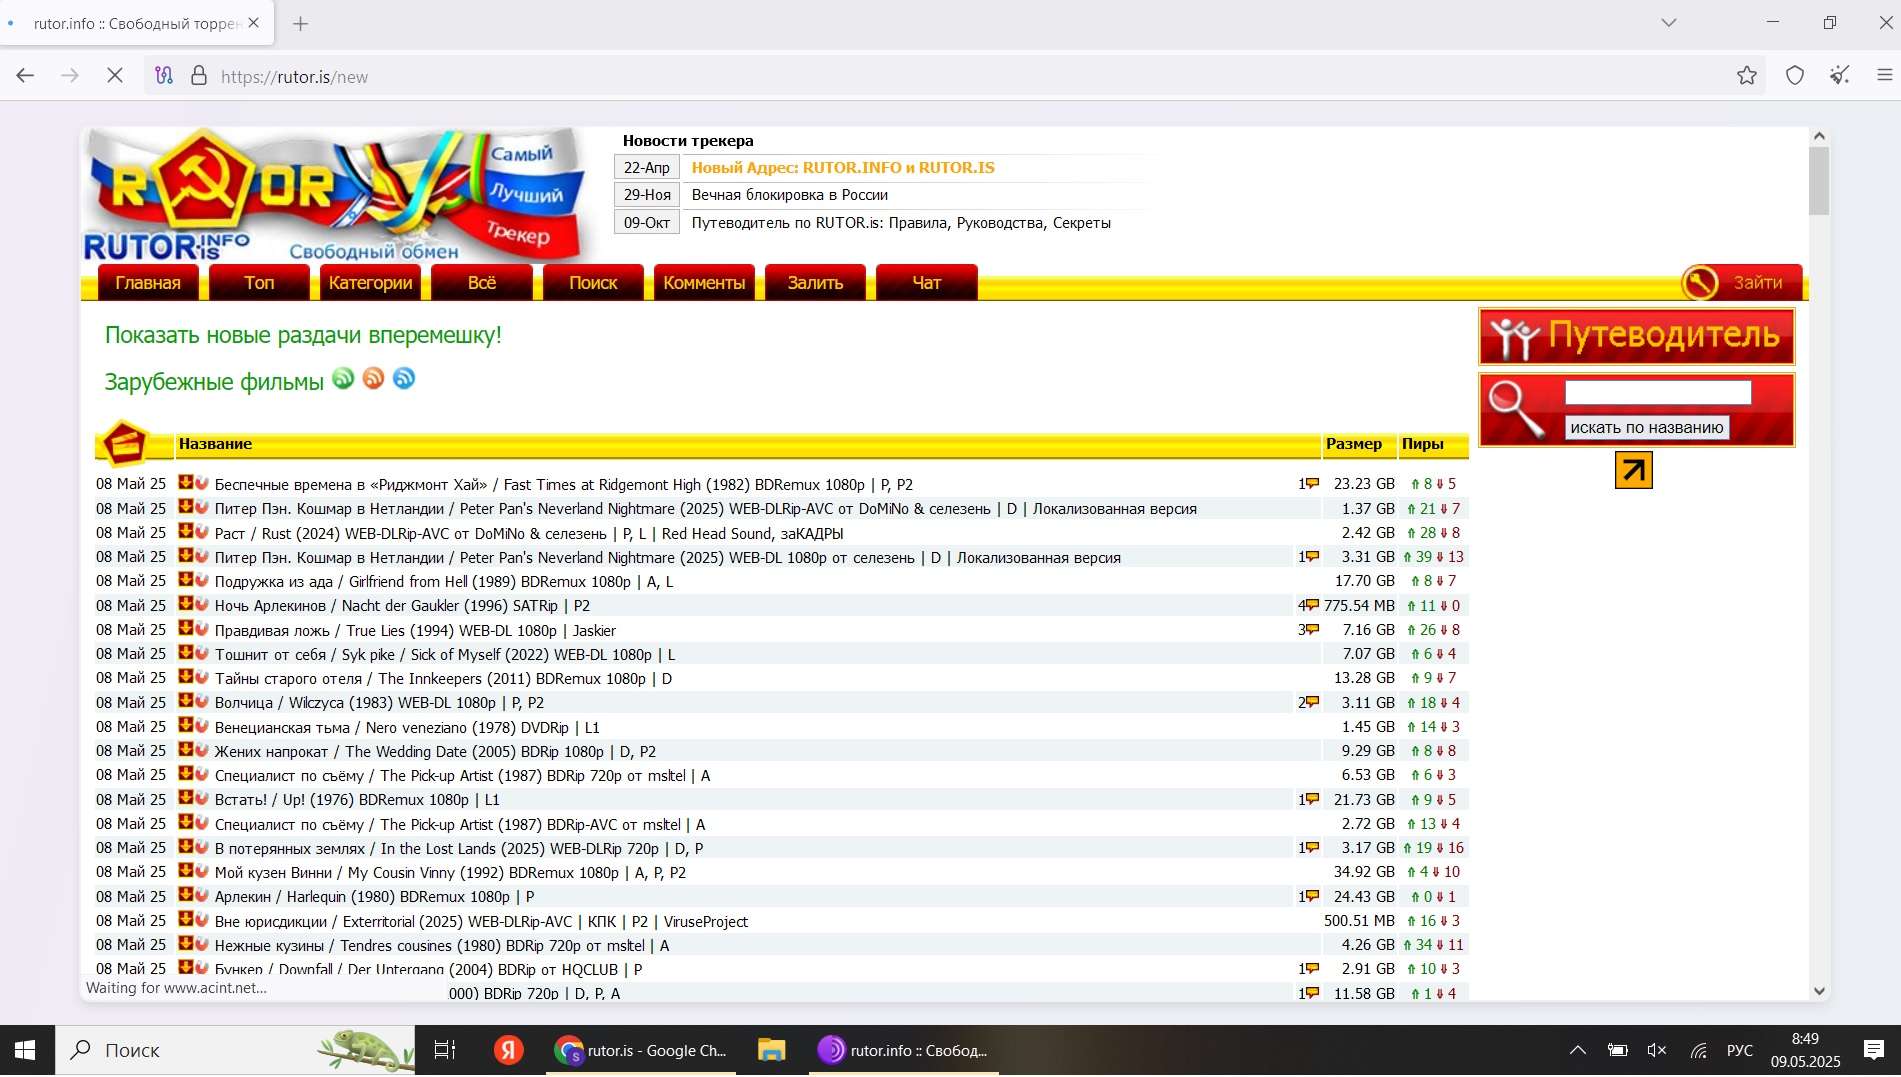
Task: Open Yandex browser from the taskbar
Action: click(x=508, y=1050)
